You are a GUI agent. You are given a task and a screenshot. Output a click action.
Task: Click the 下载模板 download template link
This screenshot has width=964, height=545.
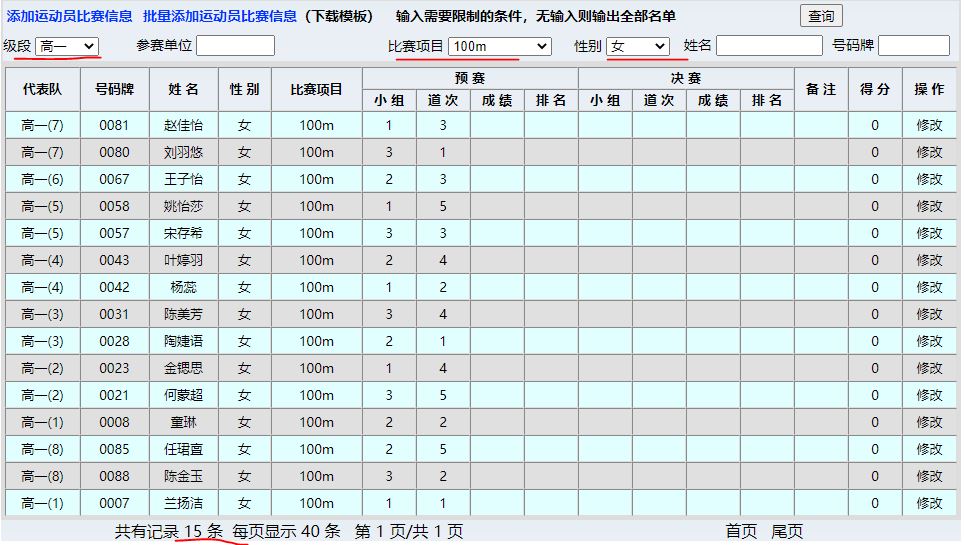pyautogui.click(x=340, y=16)
